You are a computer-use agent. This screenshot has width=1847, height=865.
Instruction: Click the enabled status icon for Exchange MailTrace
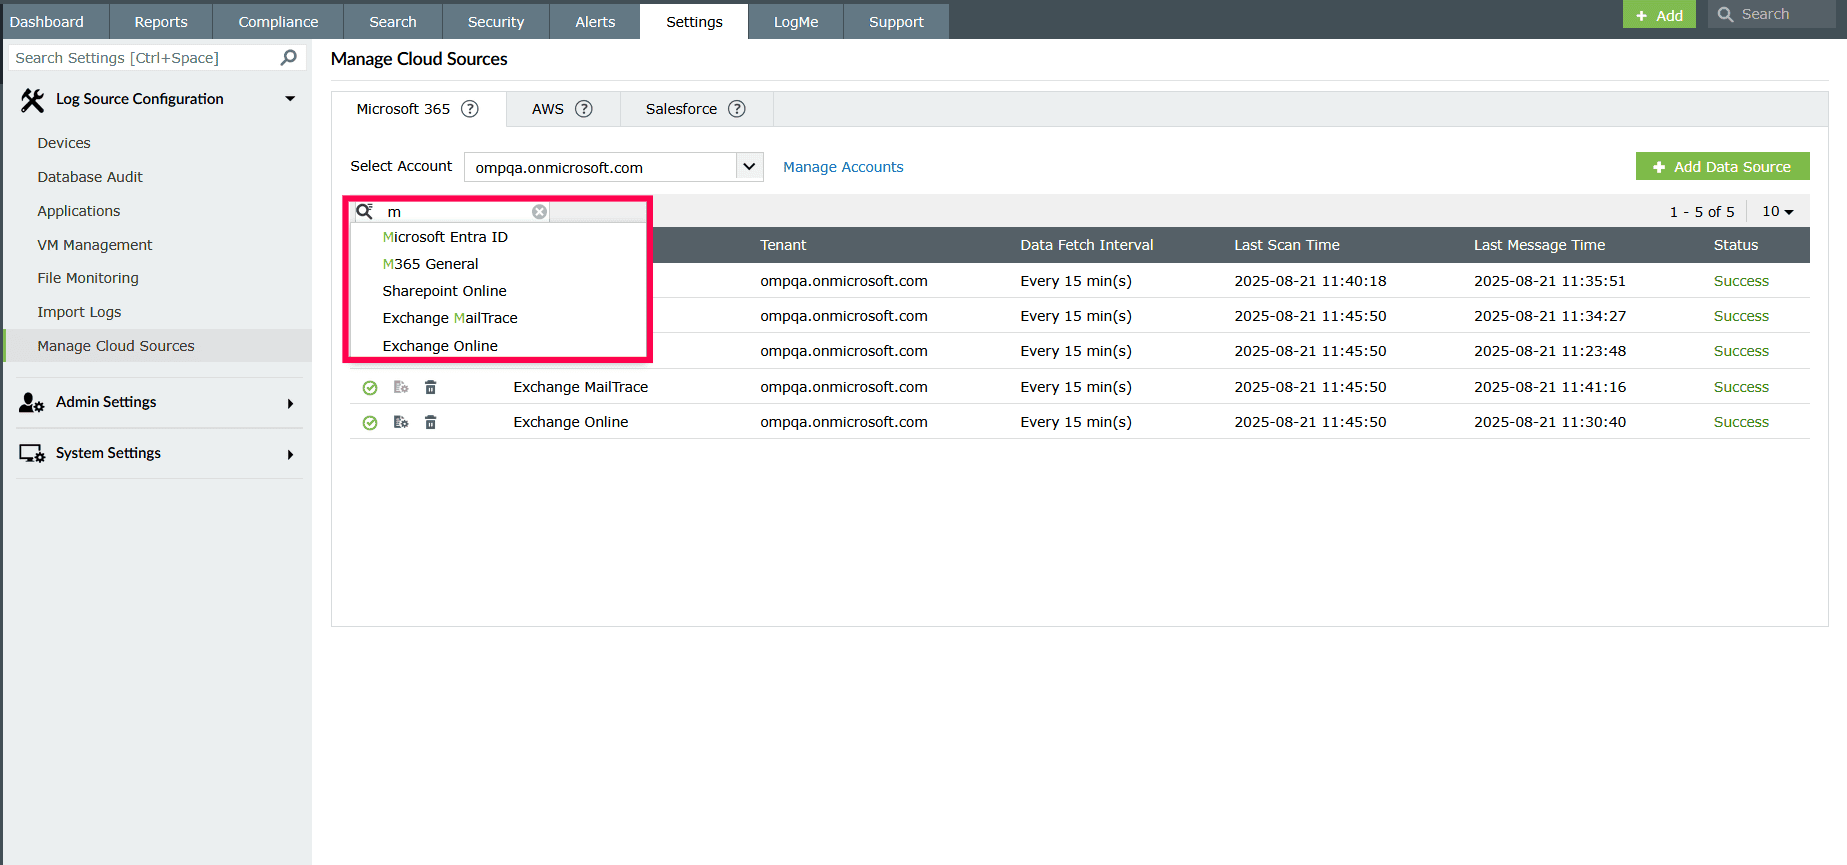pos(370,388)
